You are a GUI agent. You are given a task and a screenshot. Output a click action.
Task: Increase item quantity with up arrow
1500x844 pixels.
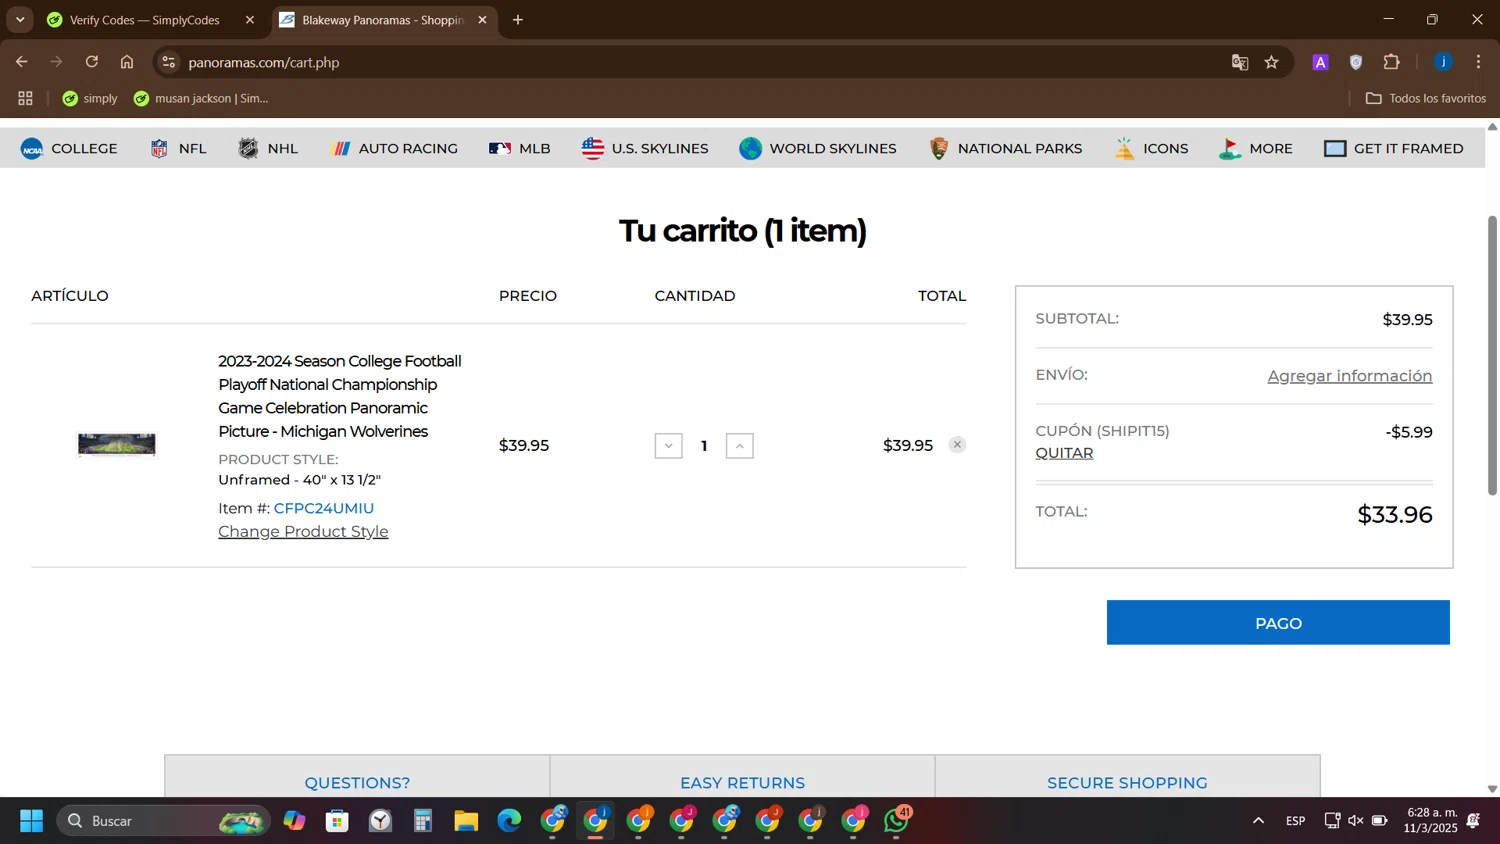pos(739,446)
